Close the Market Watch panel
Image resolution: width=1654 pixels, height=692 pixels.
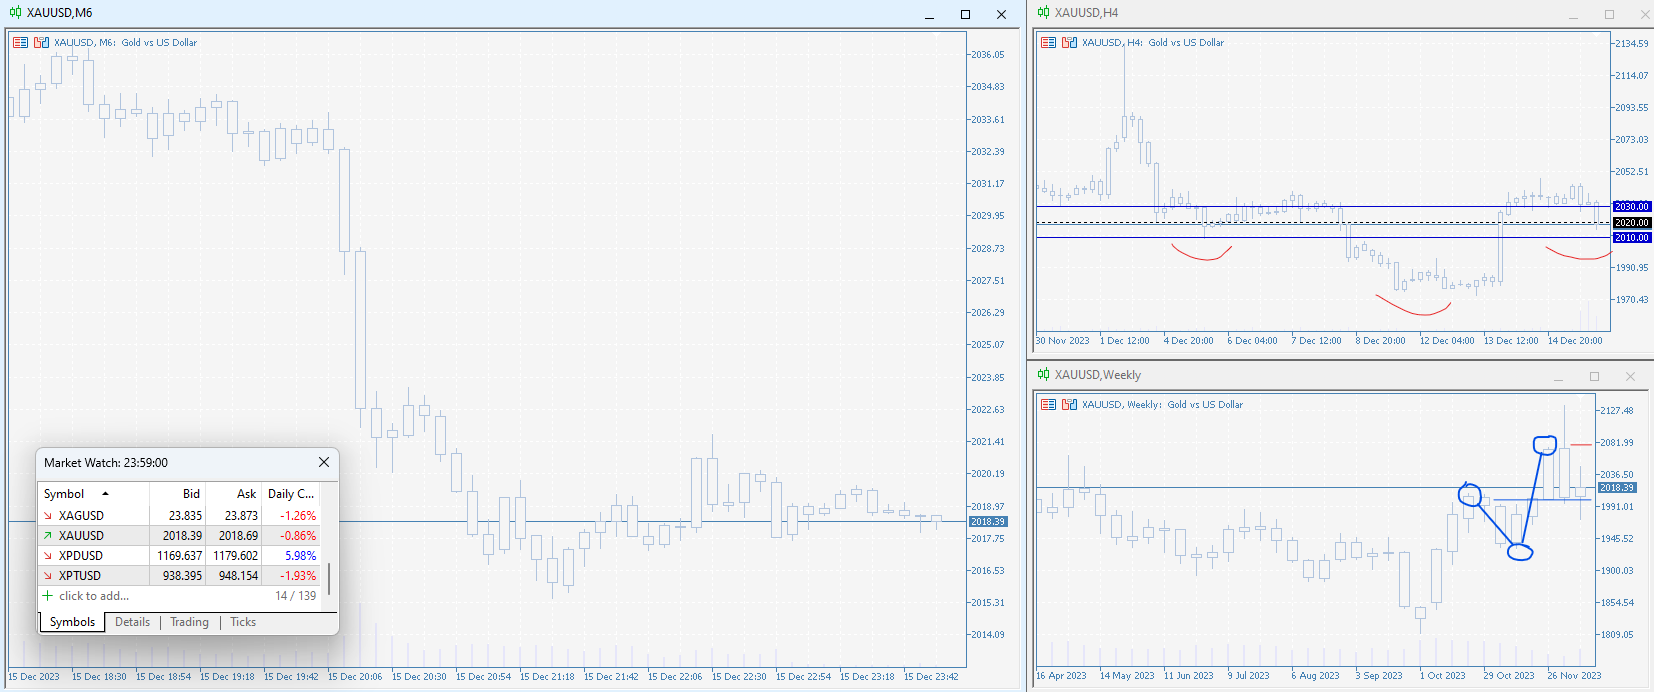click(323, 462)
